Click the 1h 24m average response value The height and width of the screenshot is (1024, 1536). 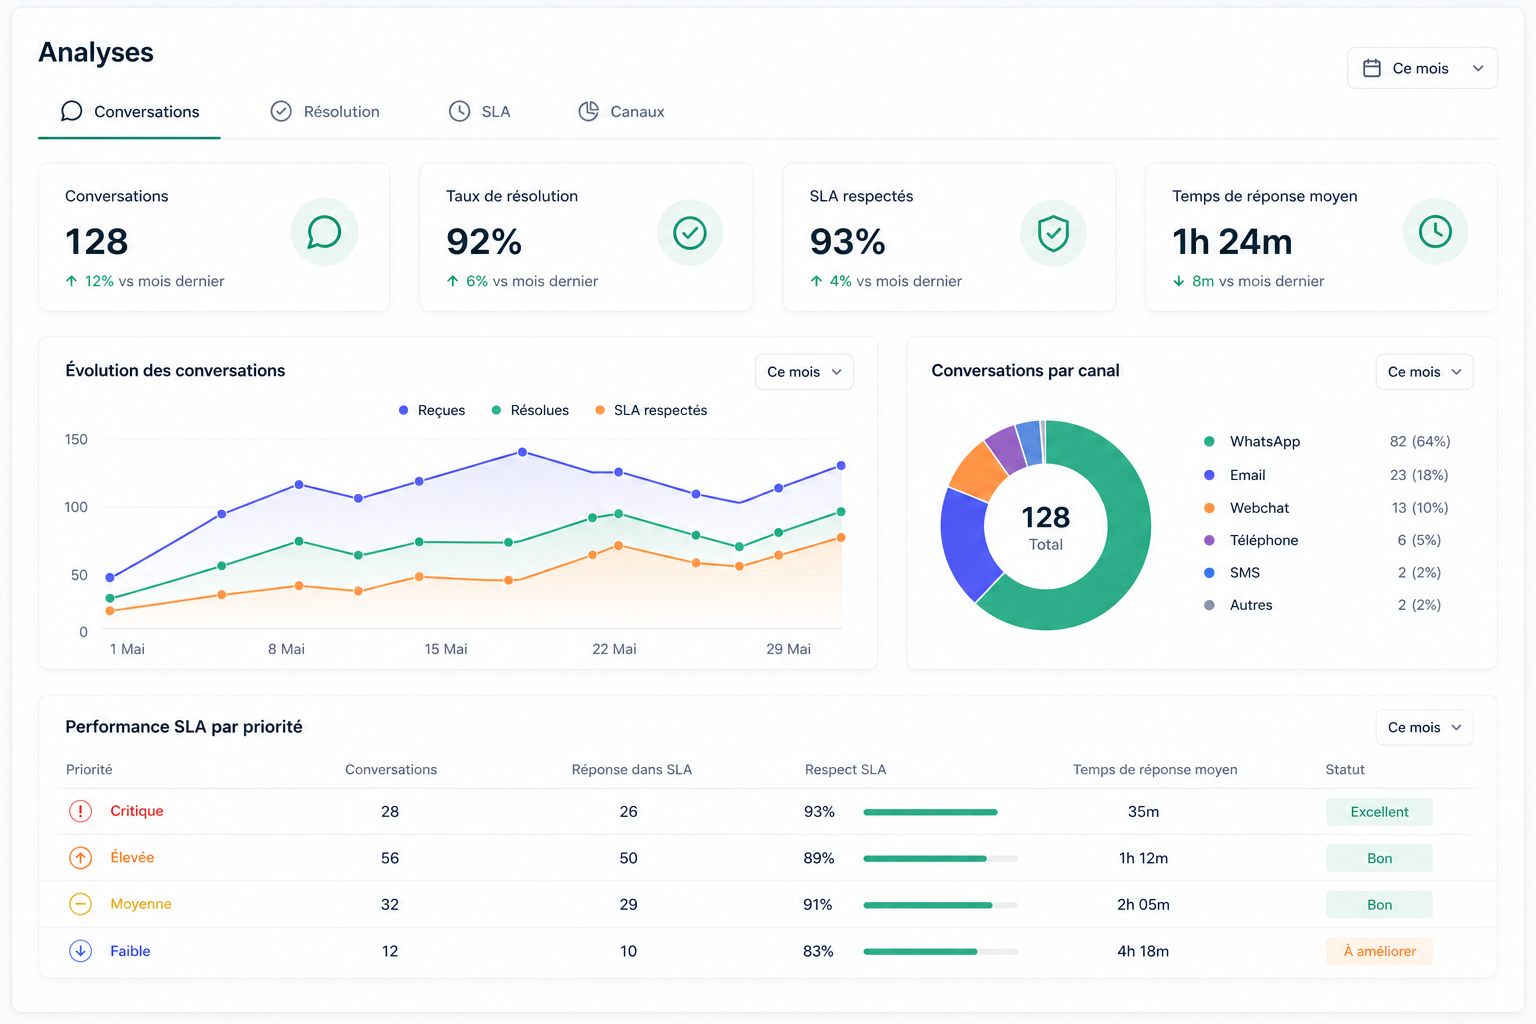click(1232, 242)
